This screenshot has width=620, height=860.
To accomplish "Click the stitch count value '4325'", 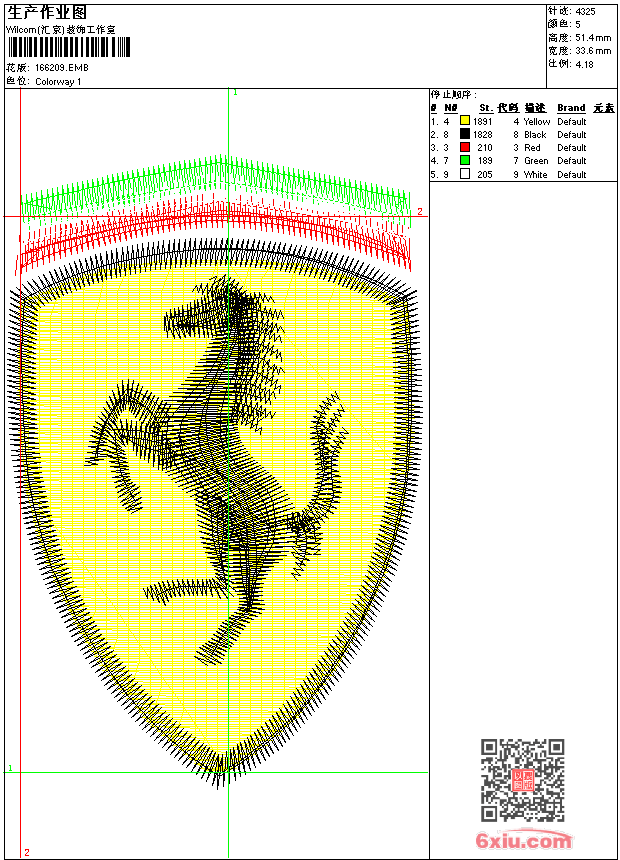I will pos(585,11).
